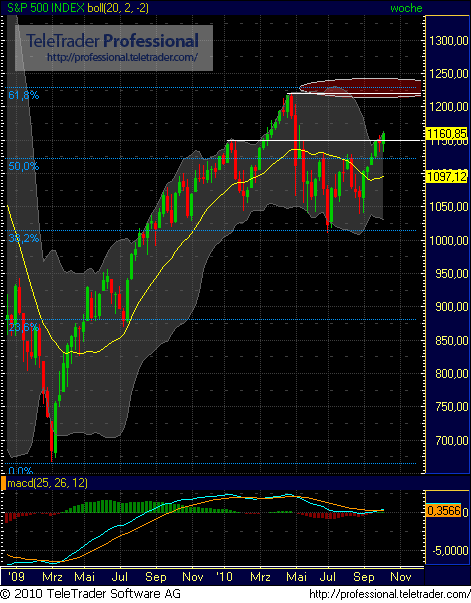Image resolution: width=471 pixels, height=603 pixels.
Task: Click the S&P 500 INDEX chart title
Action: (x=46, y=8)
